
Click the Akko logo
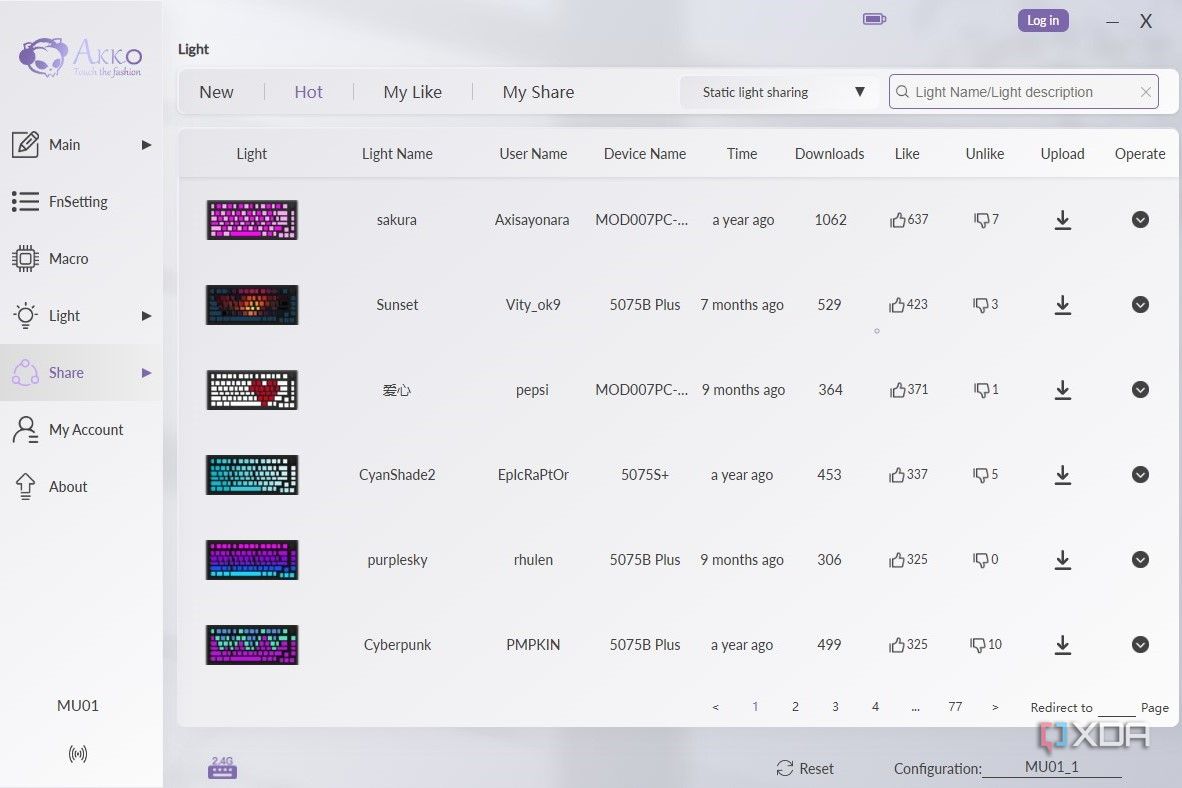click(80, 57)
